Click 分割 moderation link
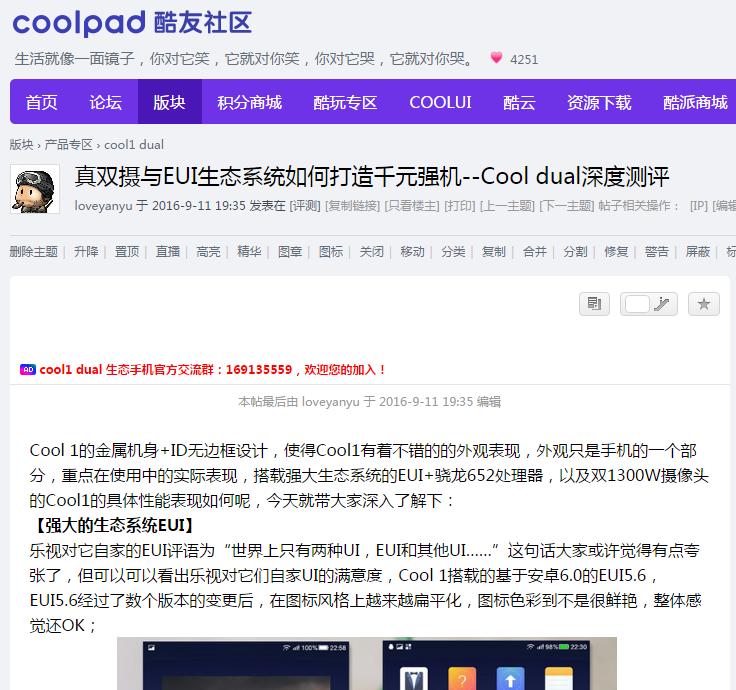Image resolution: width=736 pixels, height=690 pixels. click(x=575, y=252)
